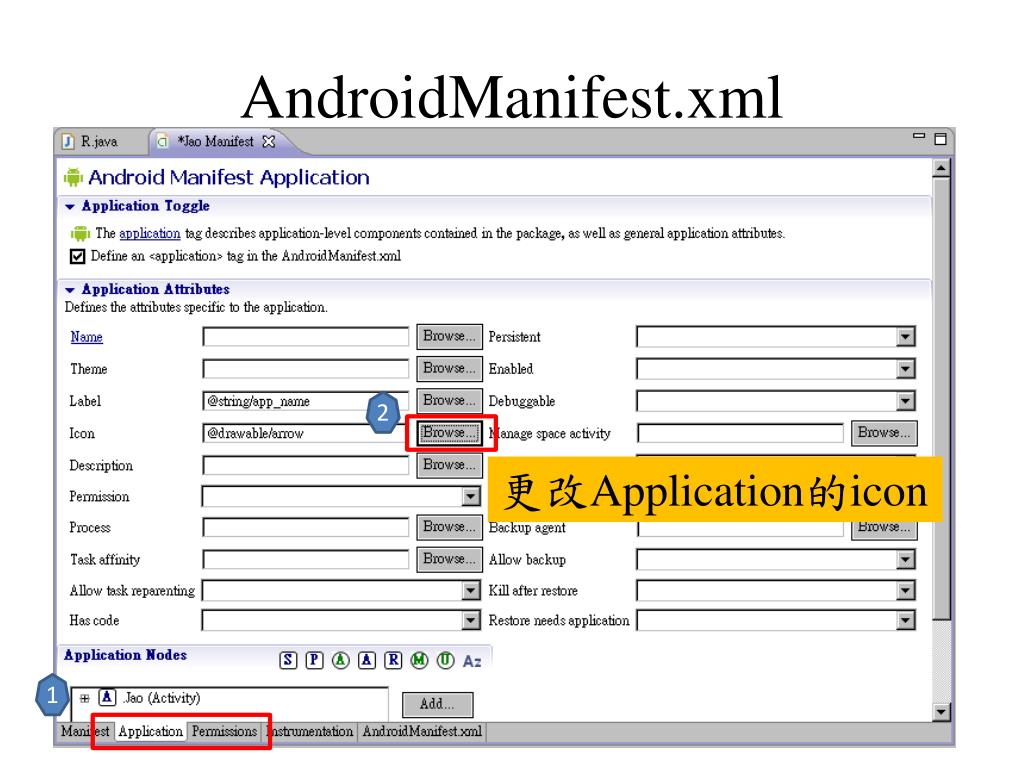Click the Jao activity A icon in nodes list
This screenshot has width=1024, height=768.
click(x=107, y=697)
